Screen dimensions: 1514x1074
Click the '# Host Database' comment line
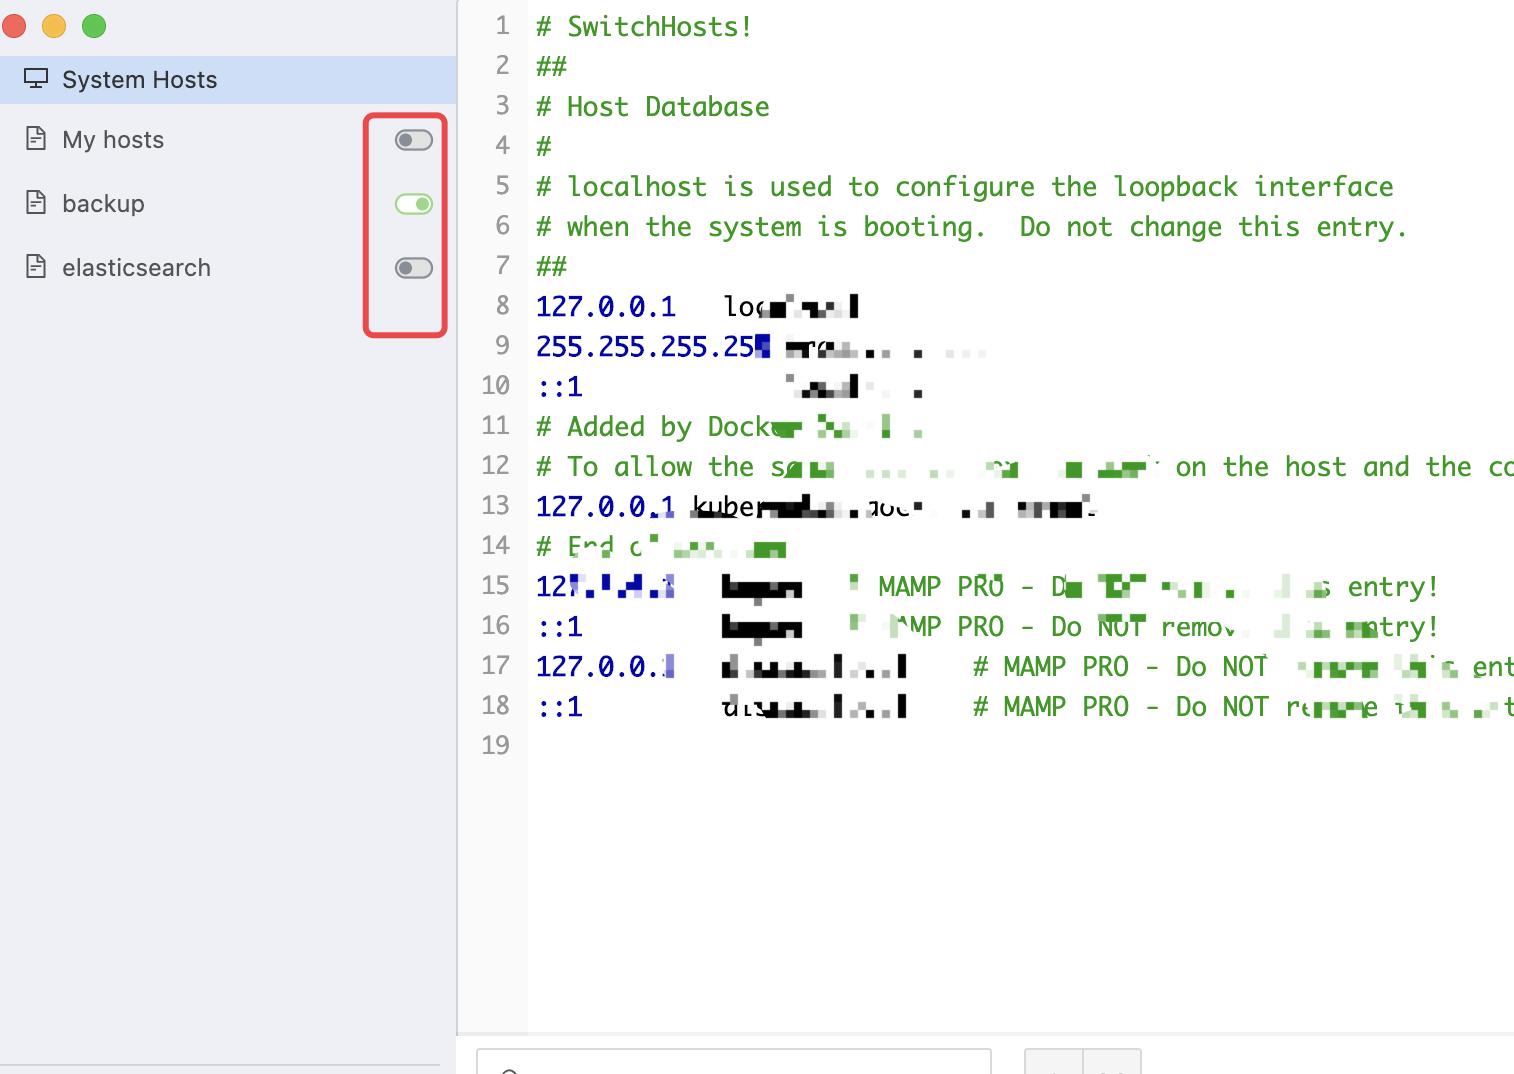click(653, 107)
